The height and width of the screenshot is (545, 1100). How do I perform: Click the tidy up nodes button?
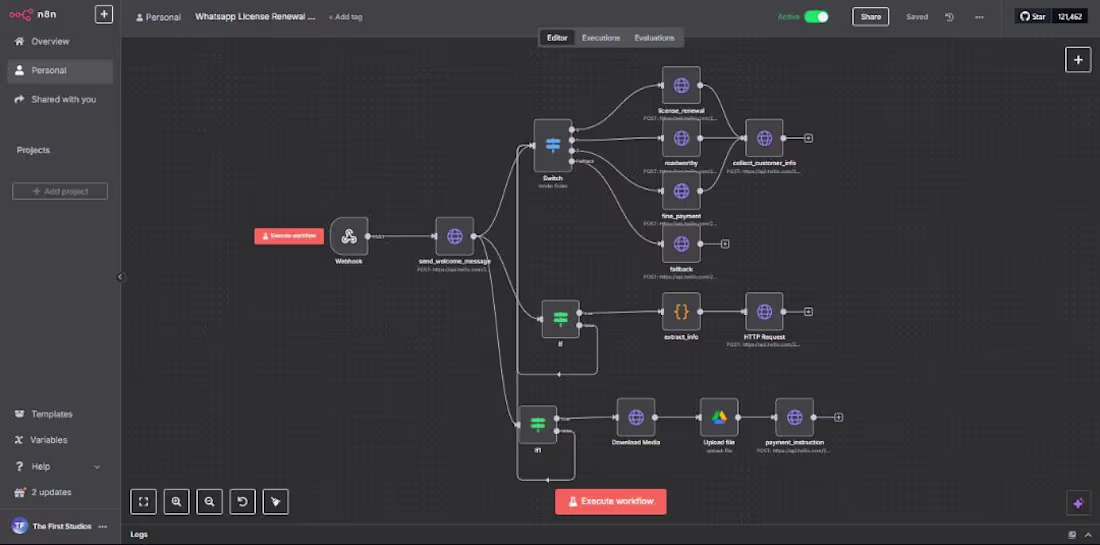tap(275, 502)
